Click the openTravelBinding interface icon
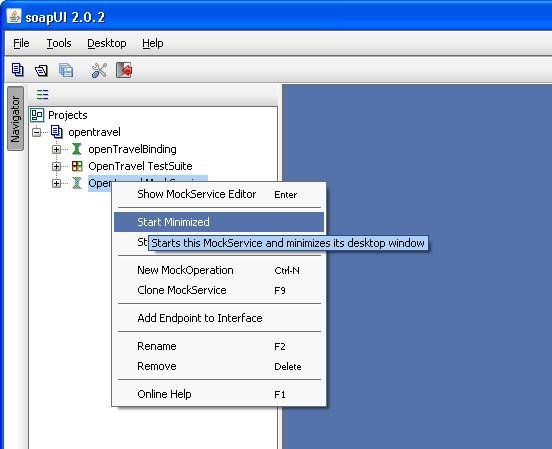The height and width of the screenshot is (449, 552). pyautogui.click(x=76, y=149)
